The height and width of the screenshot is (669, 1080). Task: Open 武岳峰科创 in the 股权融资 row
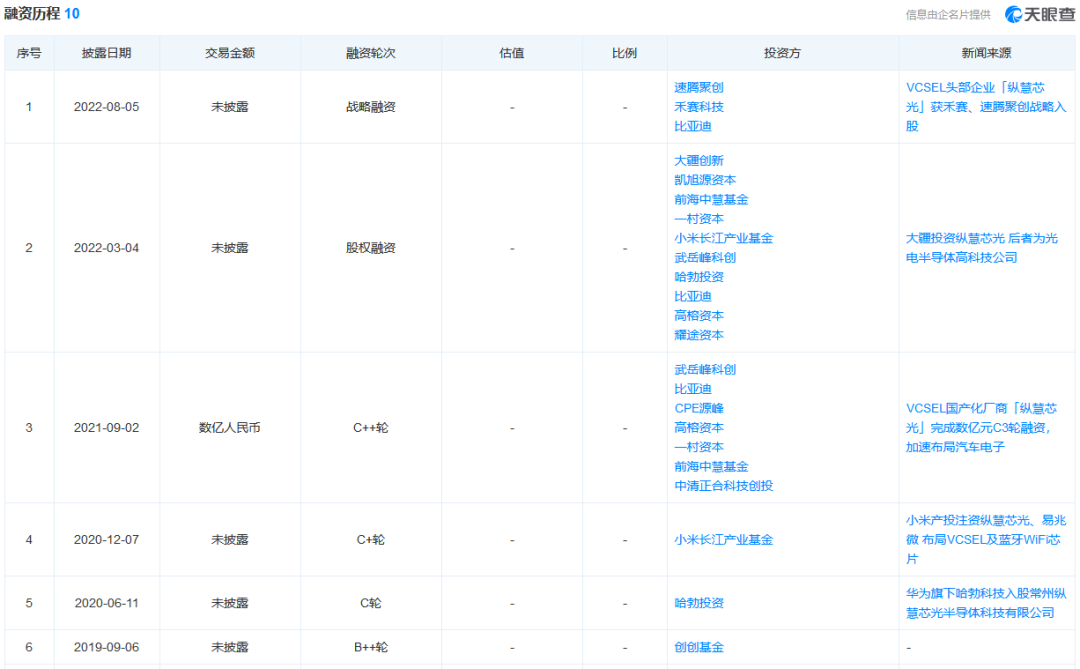(x=705, y=258)
